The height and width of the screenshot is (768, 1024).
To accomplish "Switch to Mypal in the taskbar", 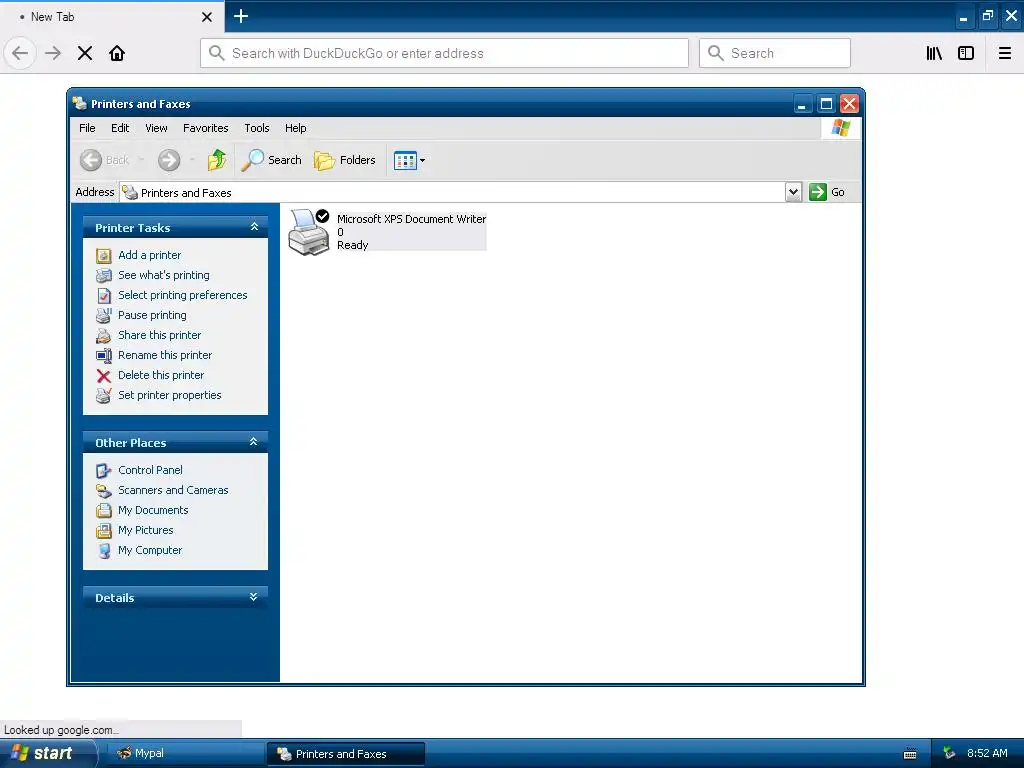I will [185, 754].
